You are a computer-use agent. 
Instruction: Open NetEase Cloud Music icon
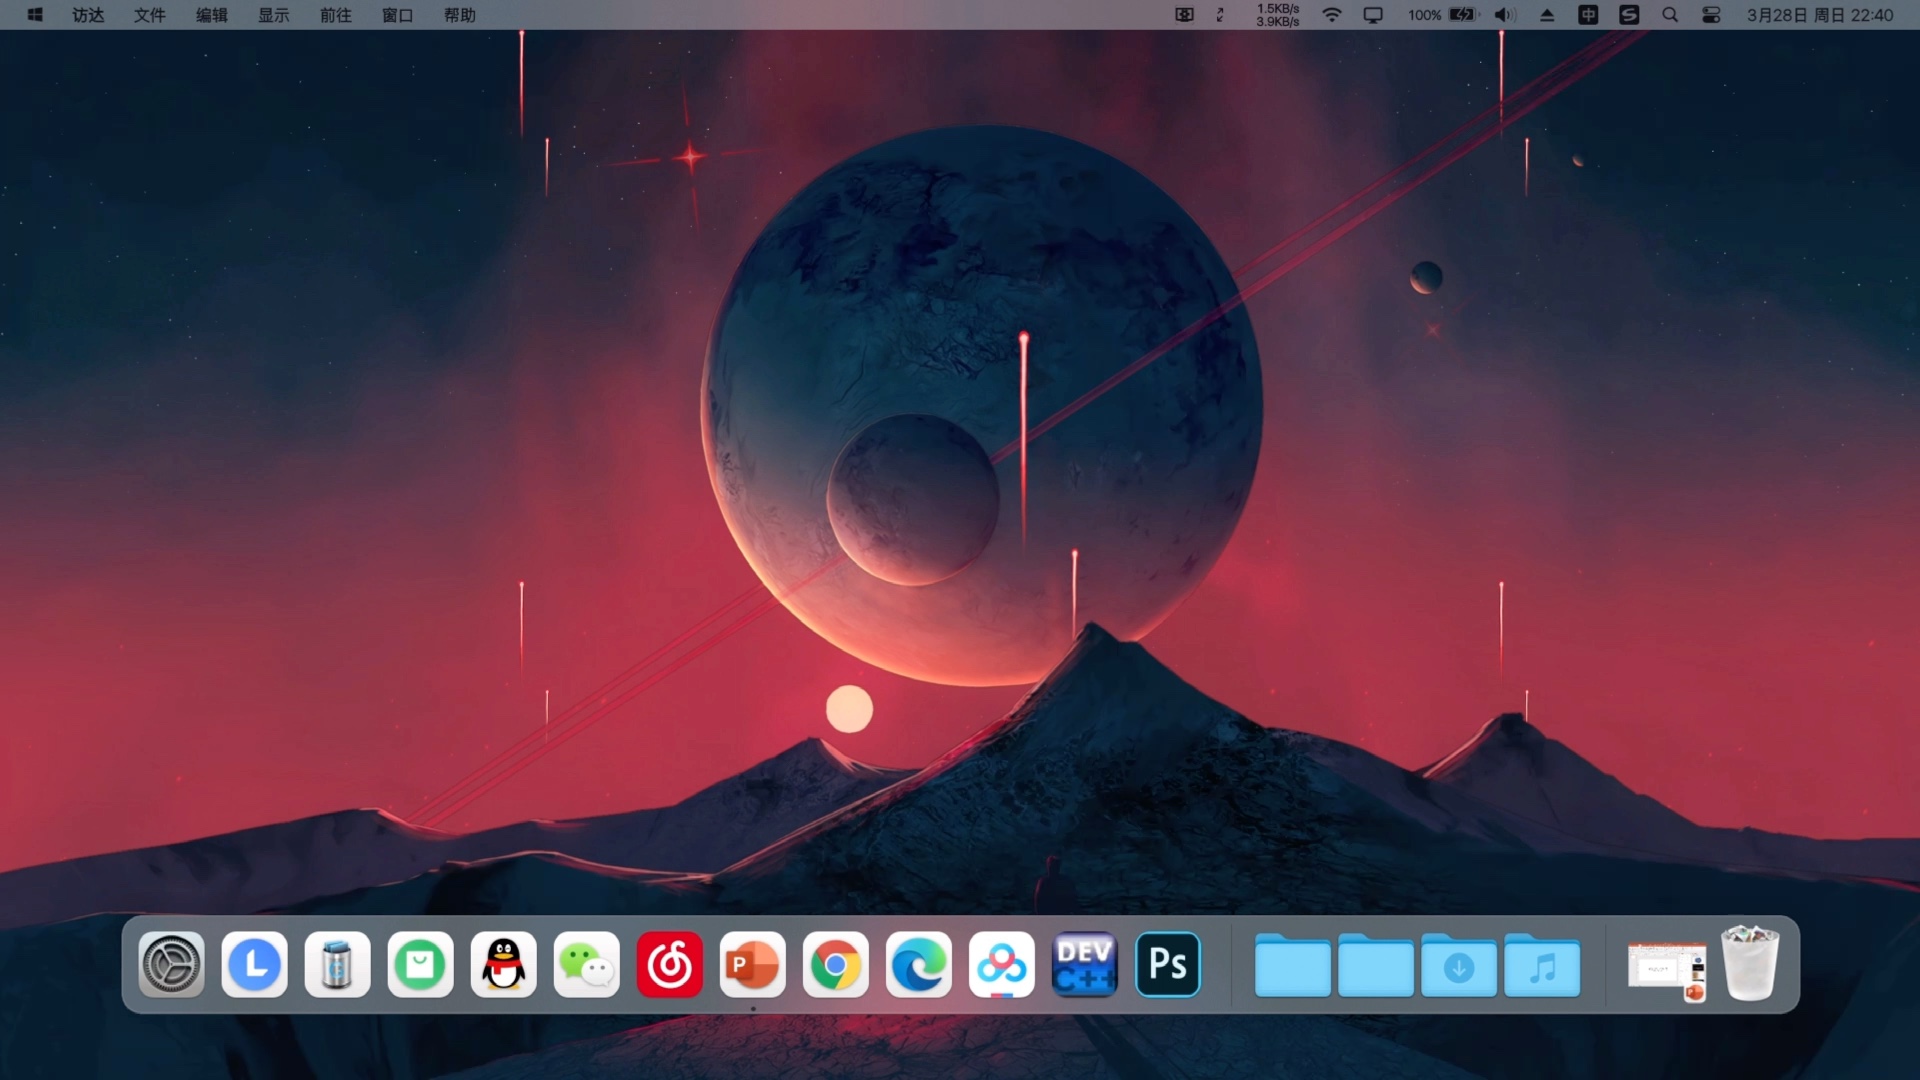coord(669,964)
